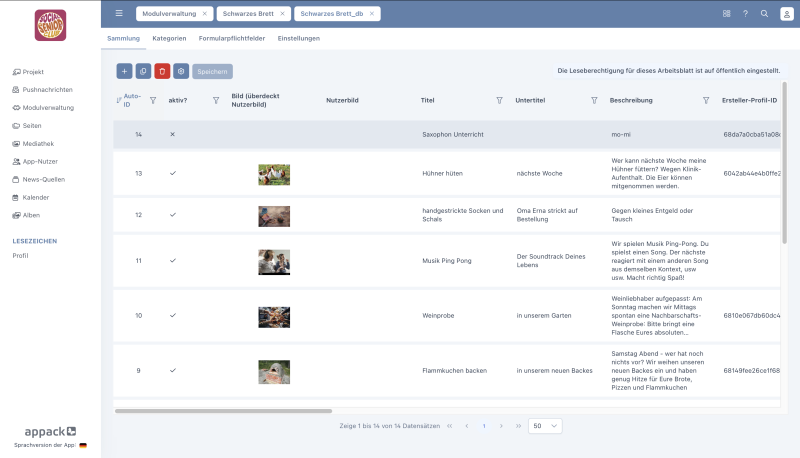The height and width of the screenshot is (458, 800).
Task: Click the search magnifier icon in header
Action: coord(764,14)
